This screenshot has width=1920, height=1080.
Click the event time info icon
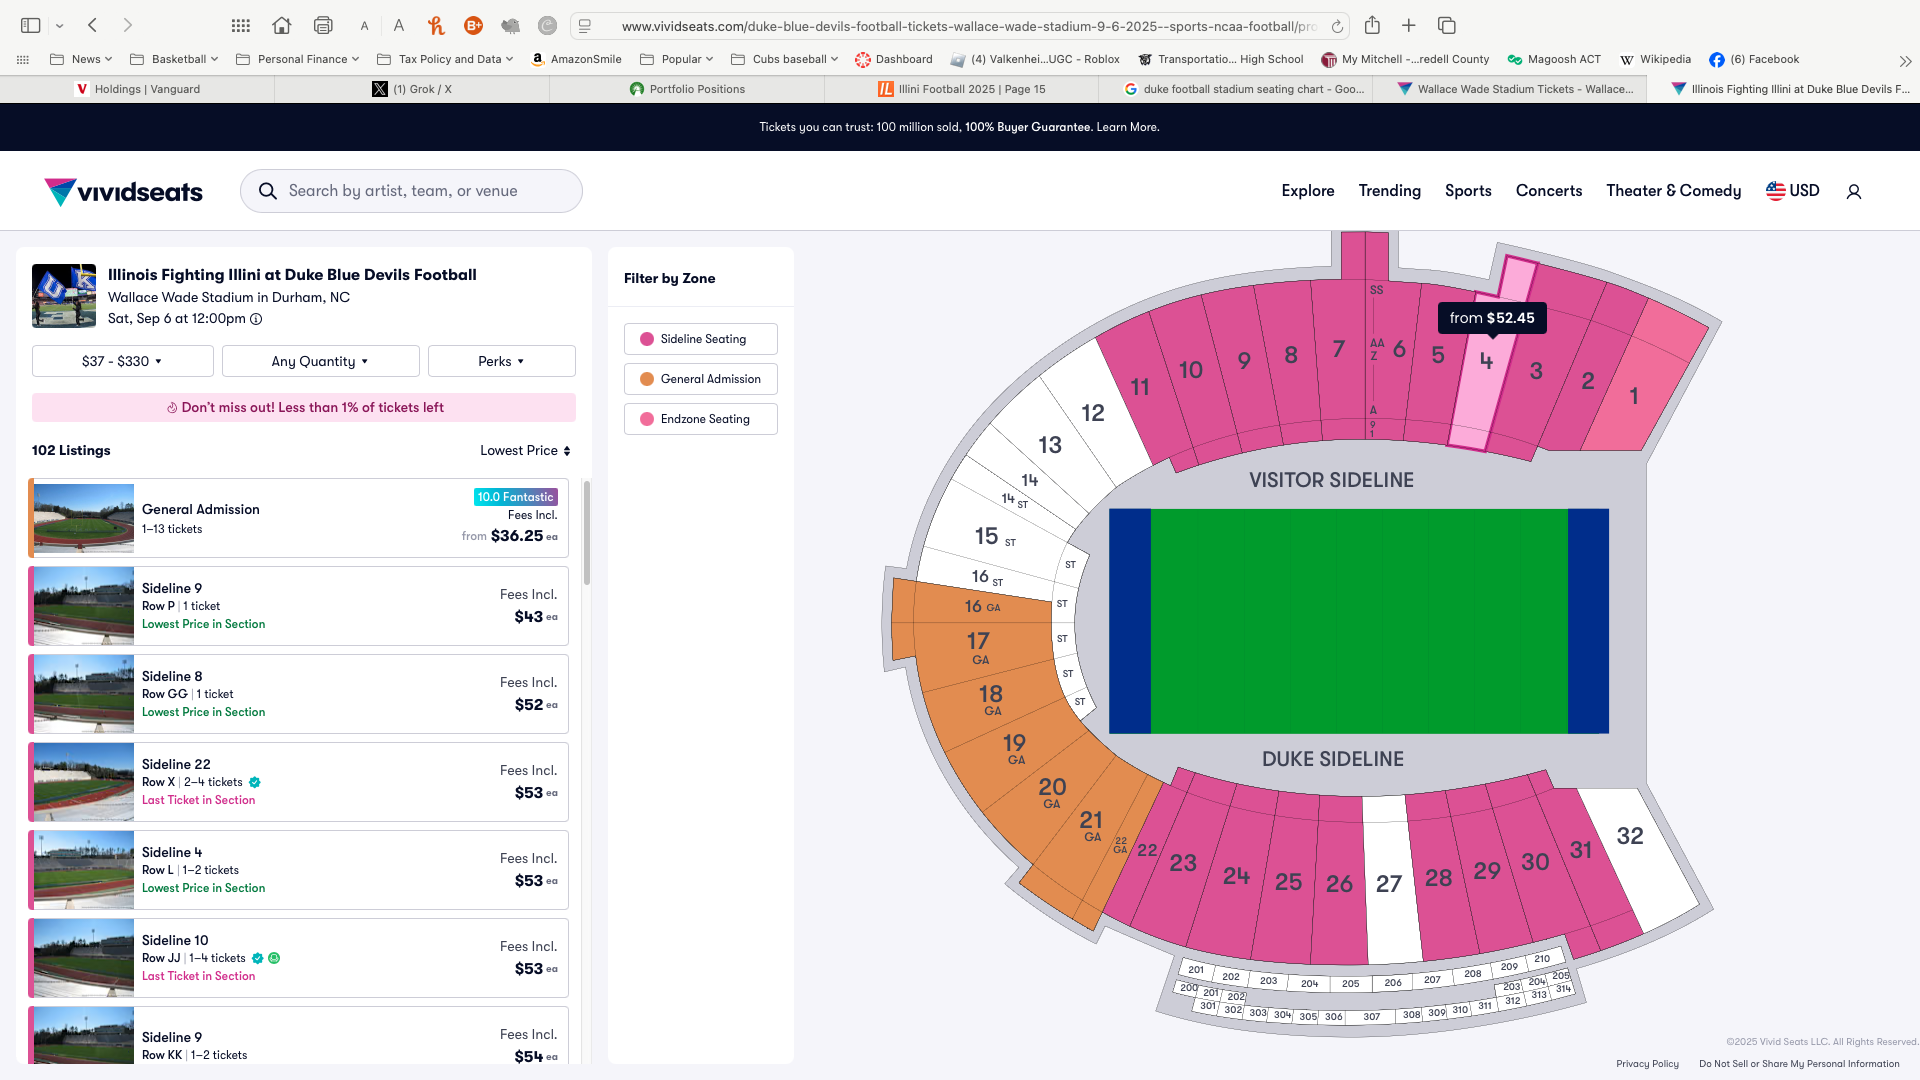(256, 319)
